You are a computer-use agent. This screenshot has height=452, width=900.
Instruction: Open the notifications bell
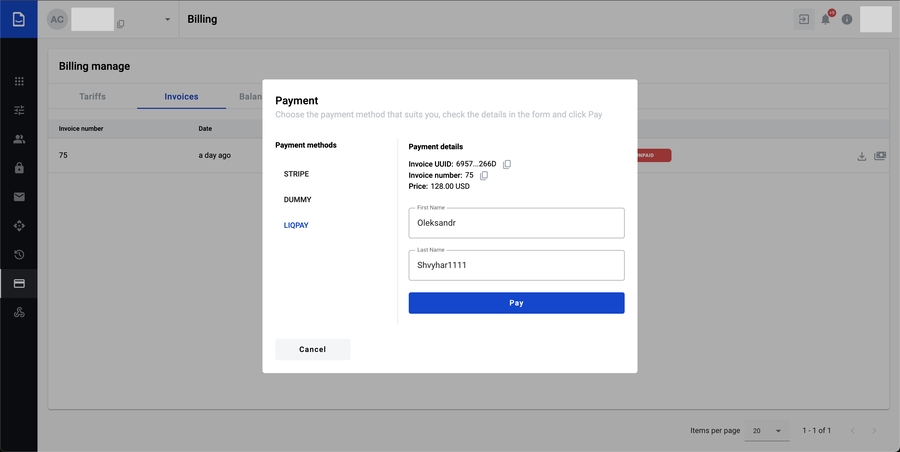point(825,19)
